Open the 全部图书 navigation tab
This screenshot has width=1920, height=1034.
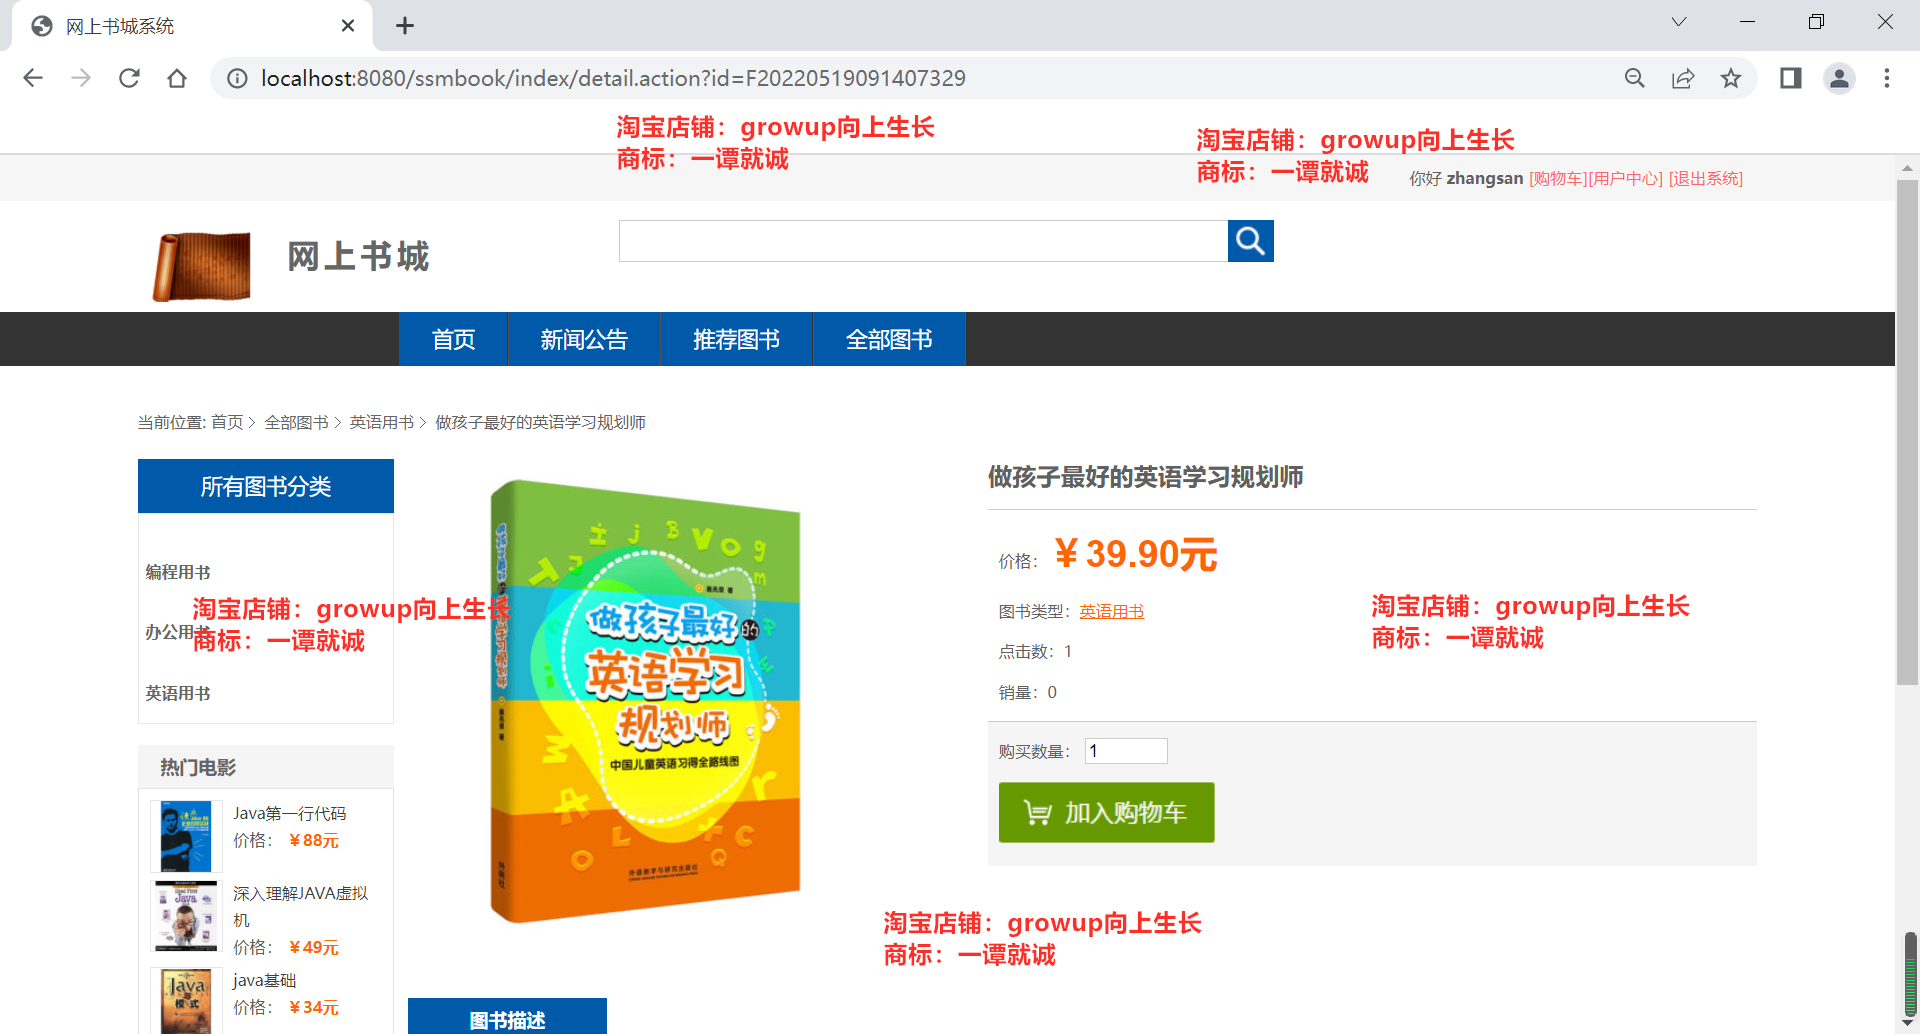889,339
